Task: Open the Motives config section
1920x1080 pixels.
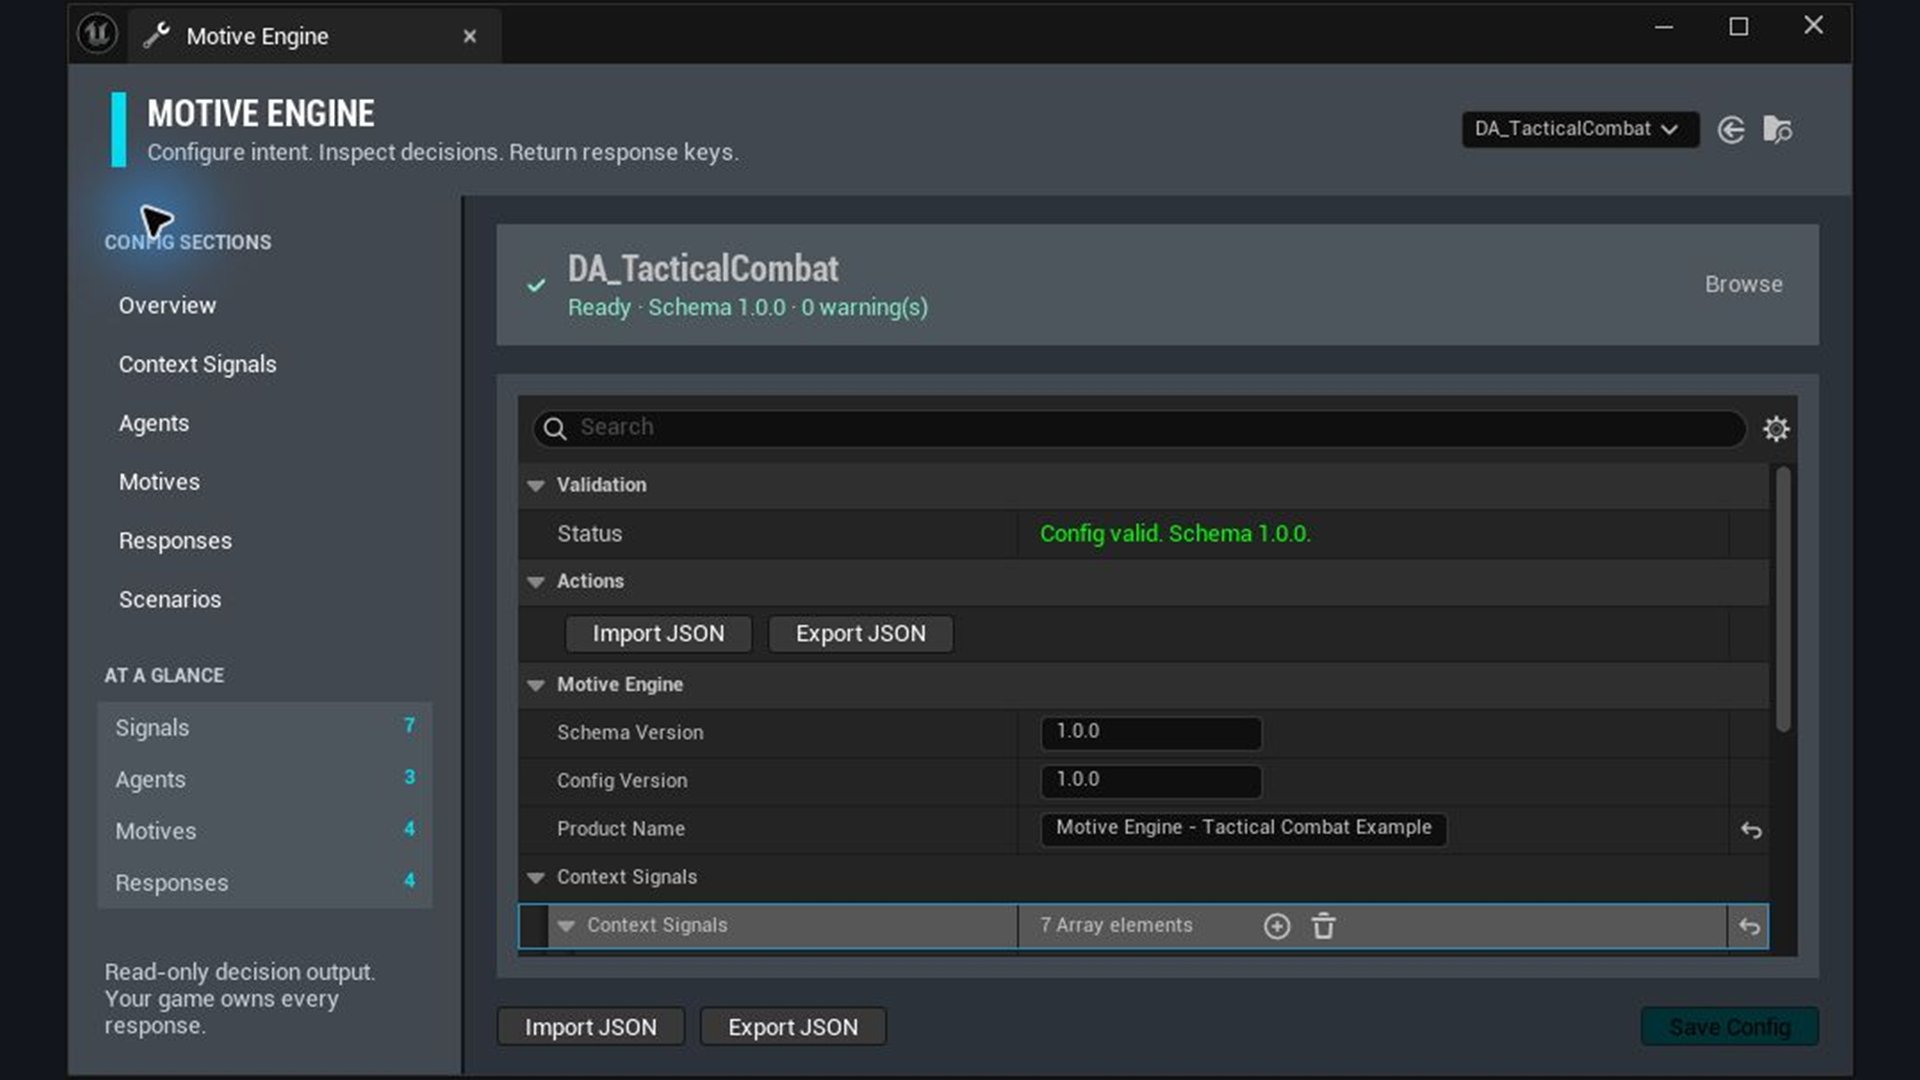Action: click(159, 482)
